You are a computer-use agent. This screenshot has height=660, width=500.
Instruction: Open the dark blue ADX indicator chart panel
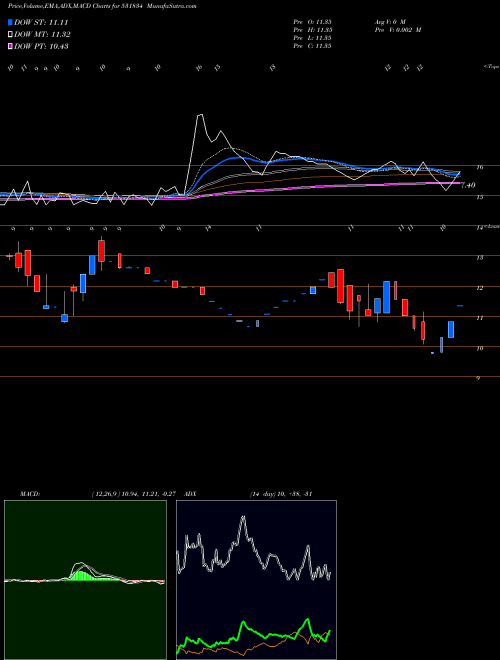pos(256,580)
